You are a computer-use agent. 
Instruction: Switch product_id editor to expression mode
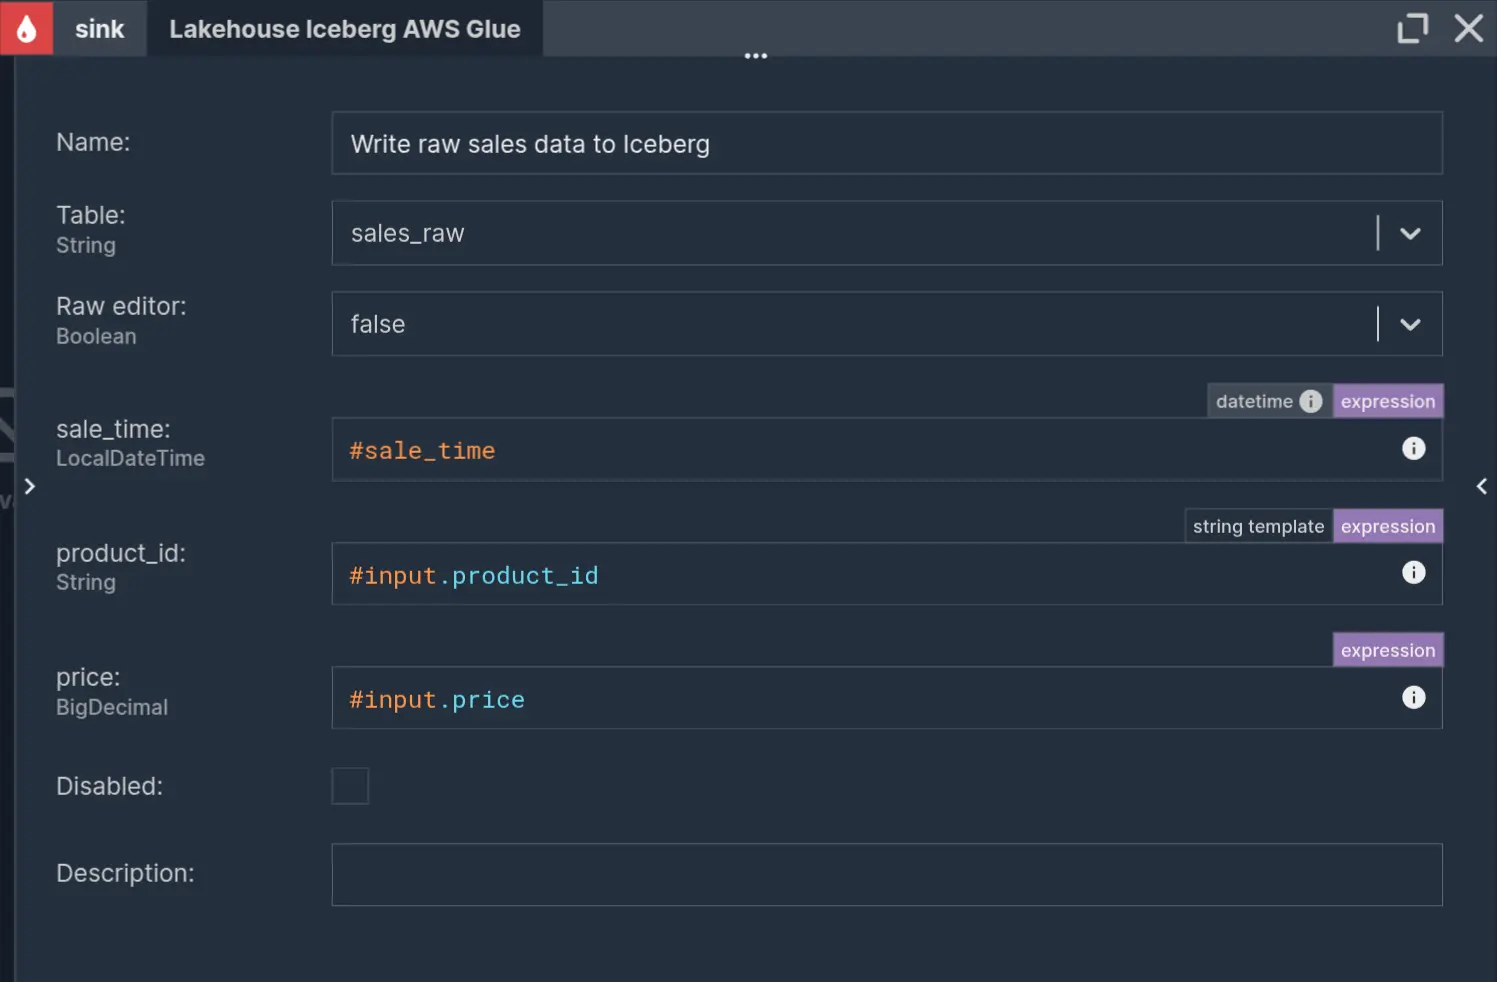click(1387, 526)
